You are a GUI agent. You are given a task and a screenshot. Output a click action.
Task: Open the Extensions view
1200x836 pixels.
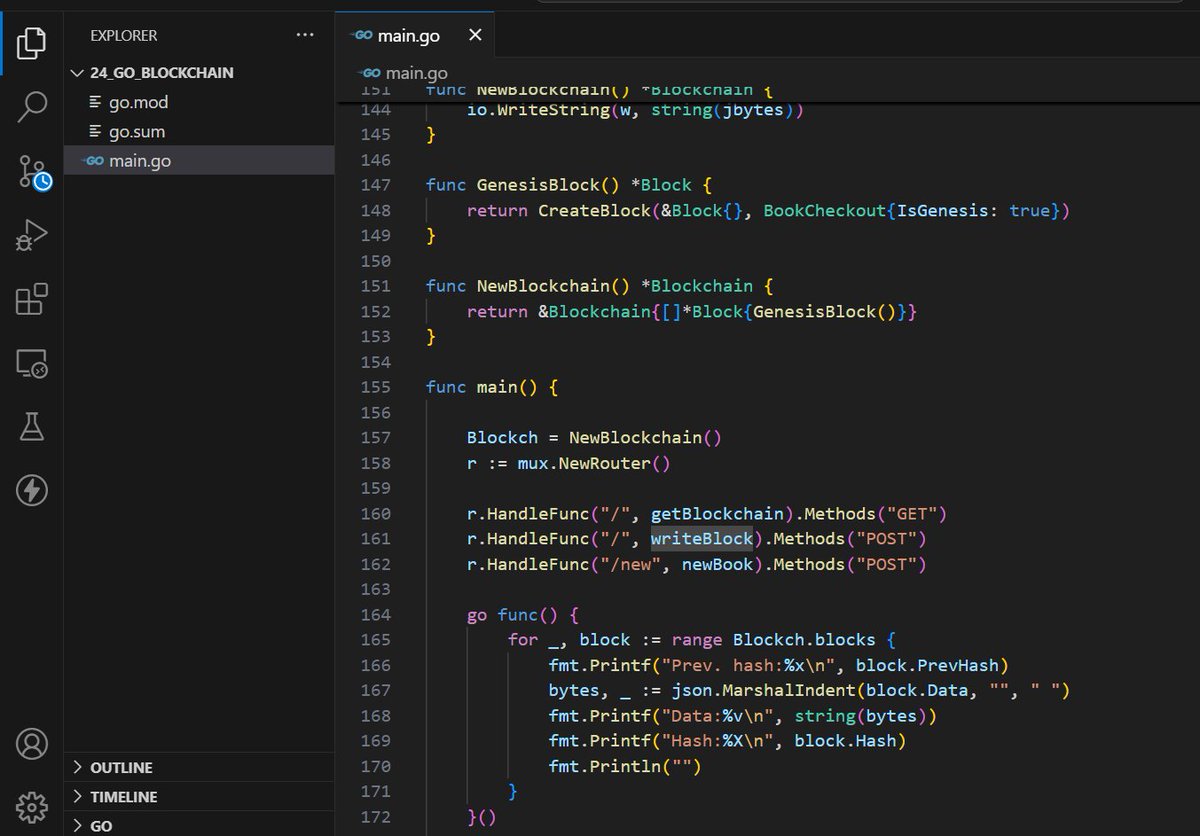(x=32, y=299)
